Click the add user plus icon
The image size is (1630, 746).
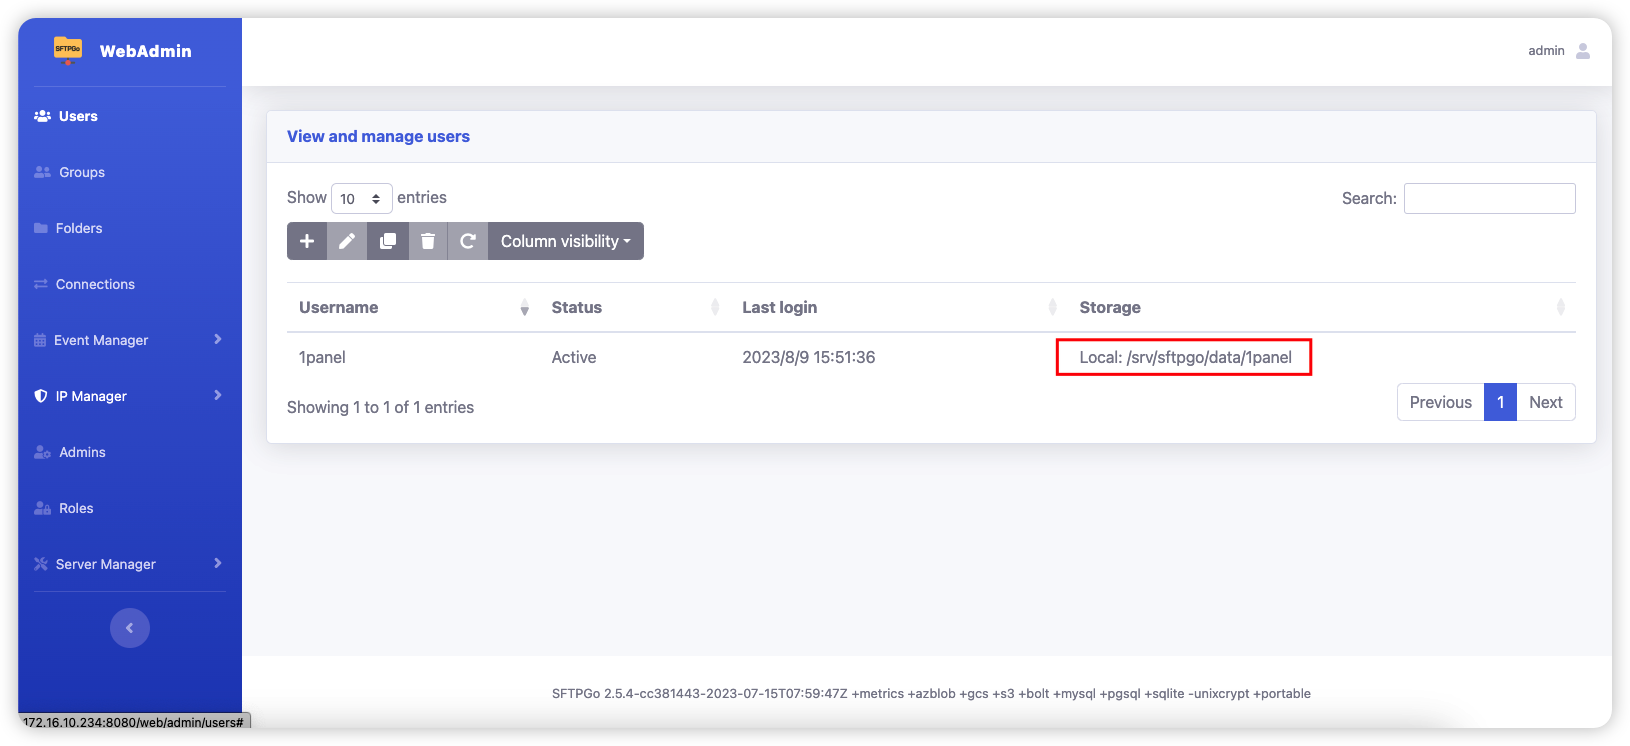307,241
